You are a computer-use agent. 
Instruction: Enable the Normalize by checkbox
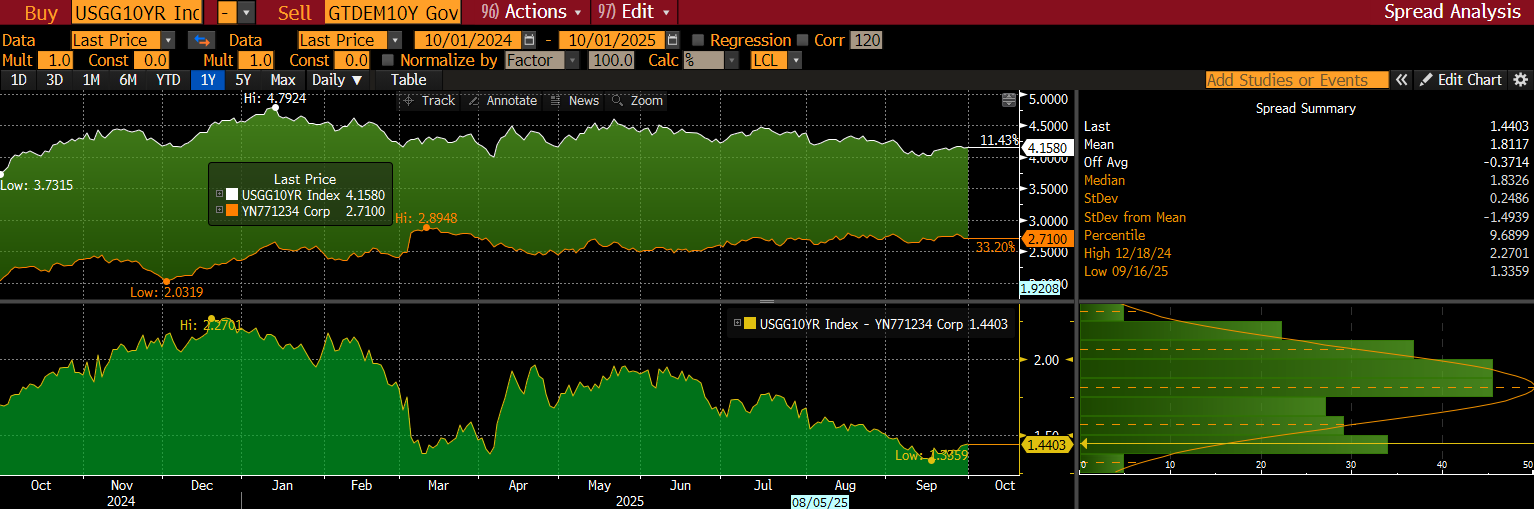pos(388,60)
